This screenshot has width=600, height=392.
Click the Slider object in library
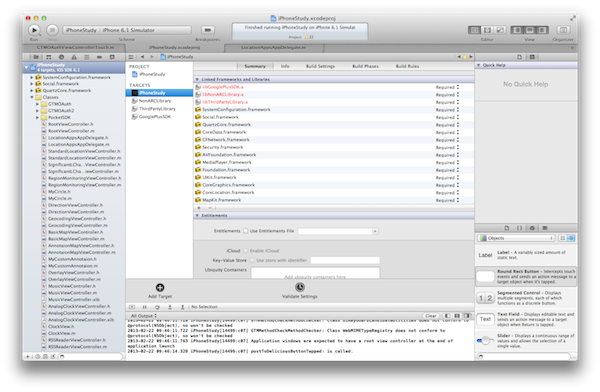pyautogui.click(x=526, y=341)
